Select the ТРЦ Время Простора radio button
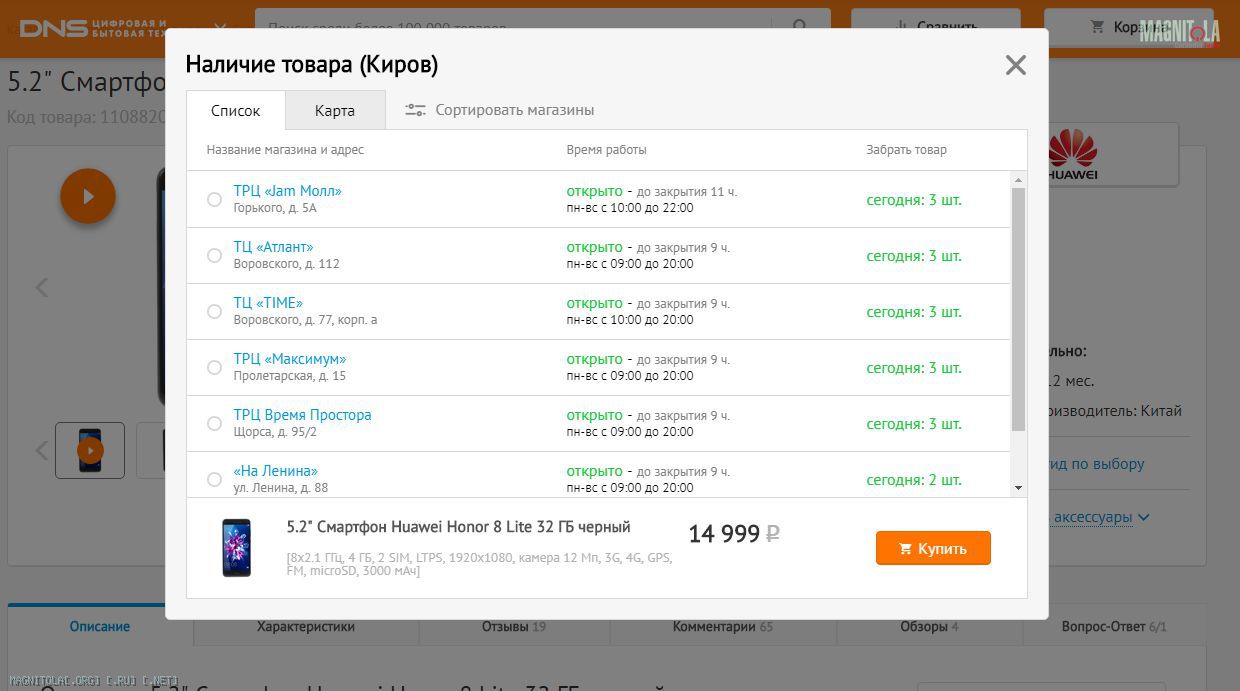1240x691 pixels. pos(214,424)
